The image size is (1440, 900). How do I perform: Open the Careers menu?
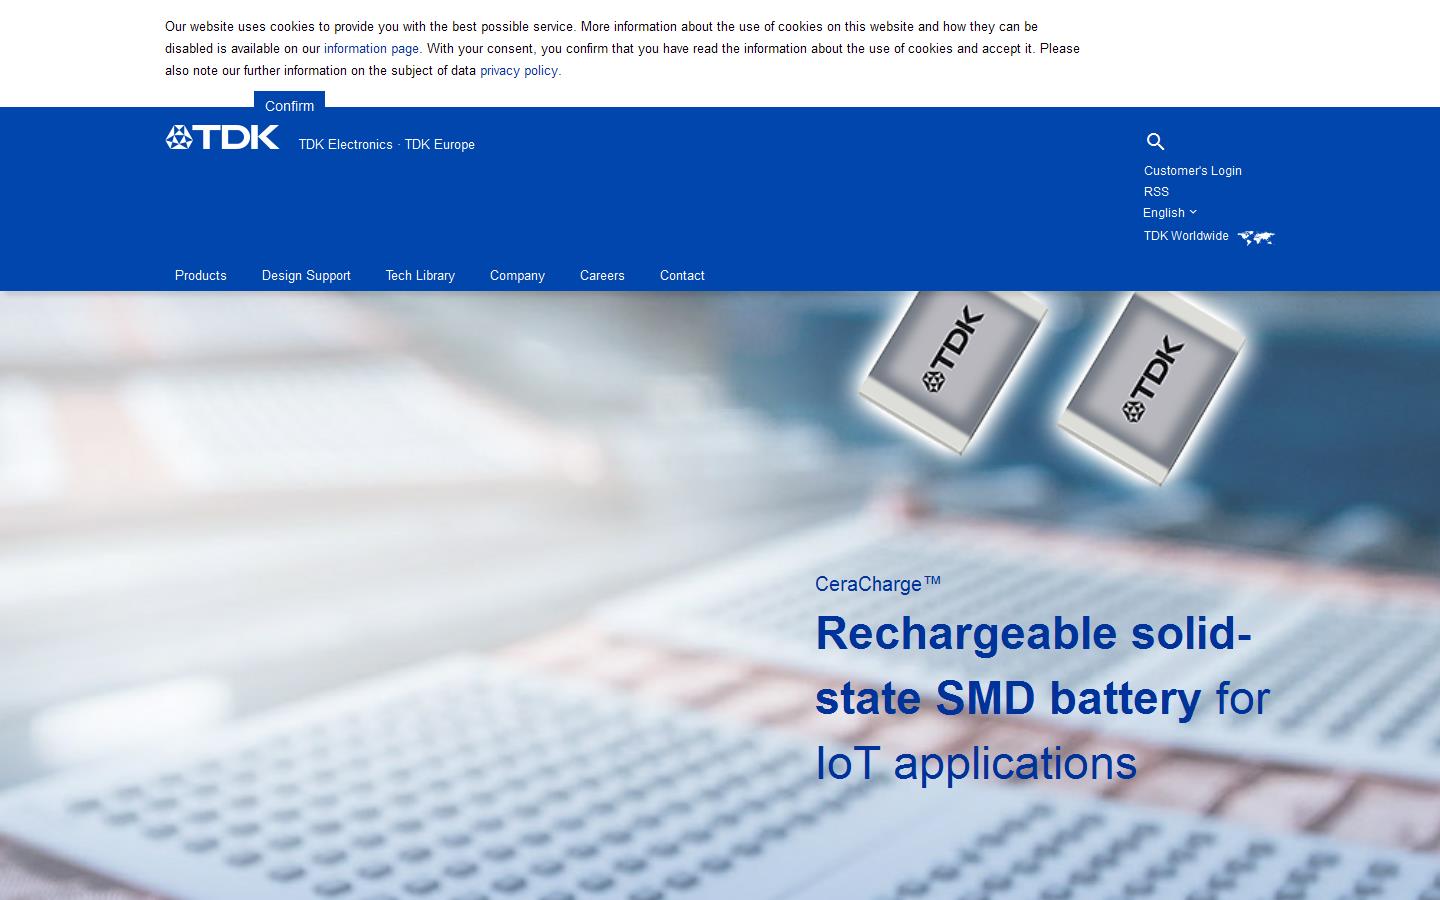pyautogui.click(x=602, y=276)
